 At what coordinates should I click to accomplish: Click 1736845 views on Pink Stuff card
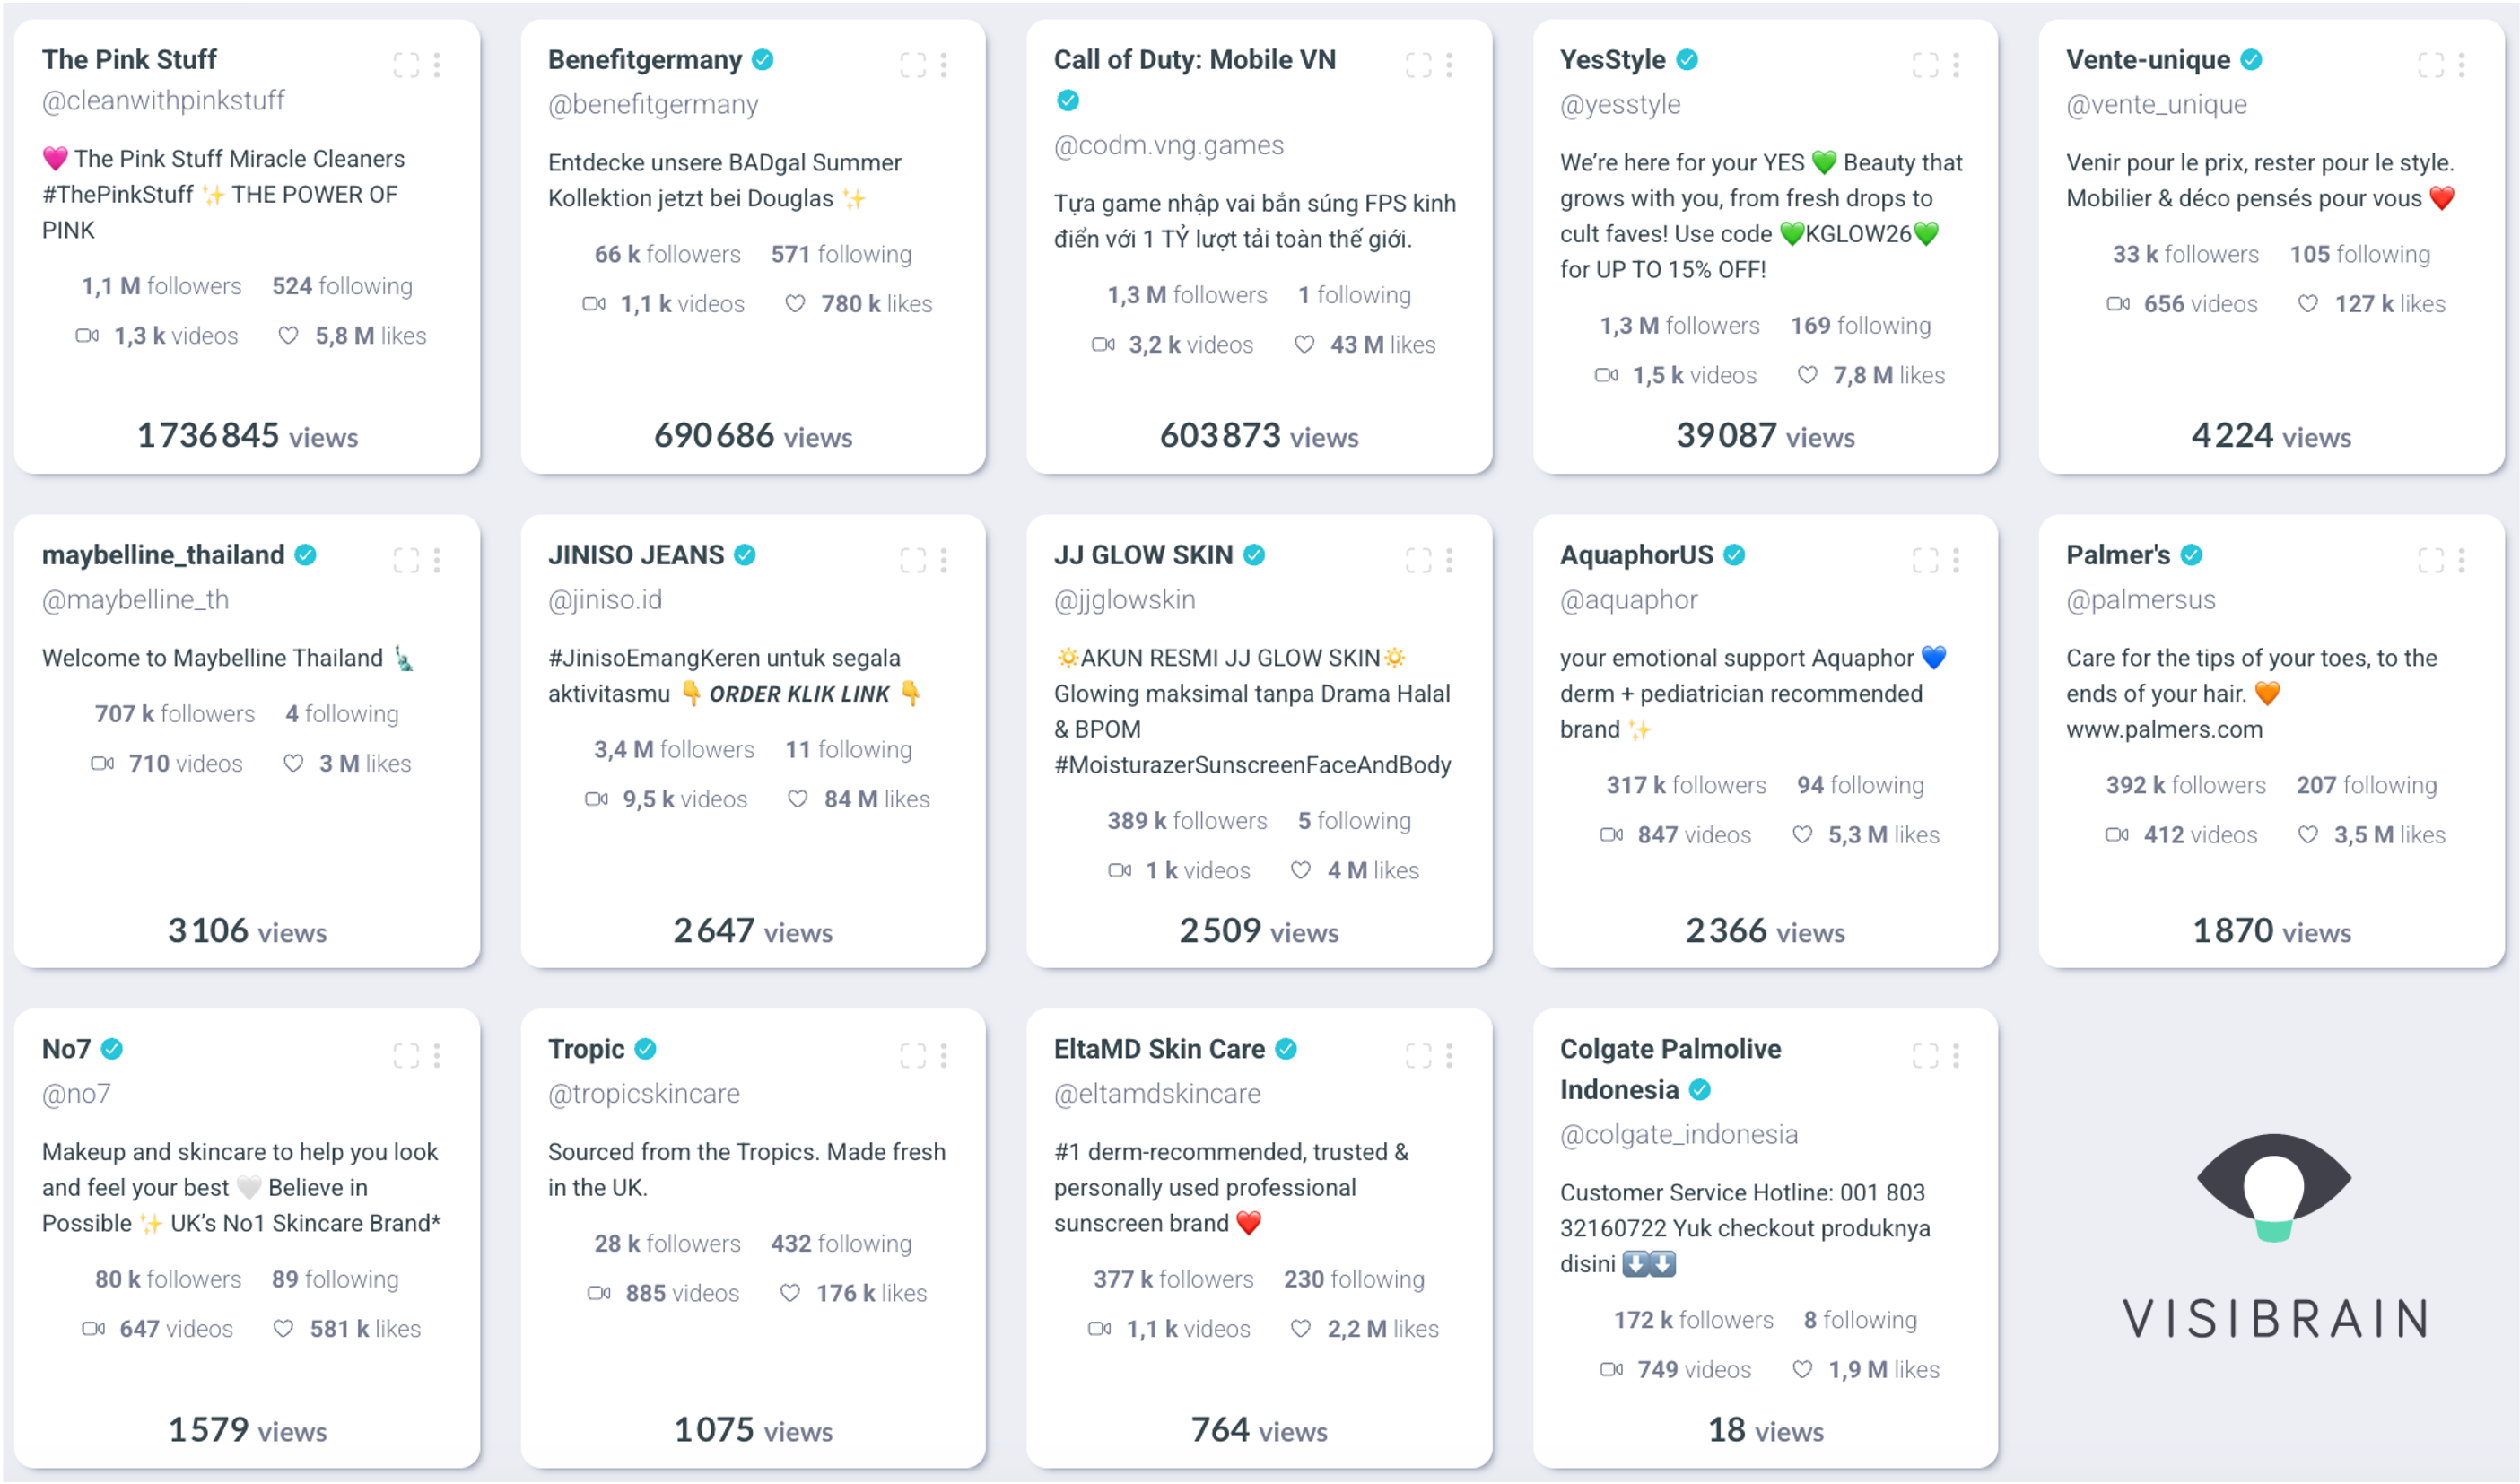click(247, 435)
